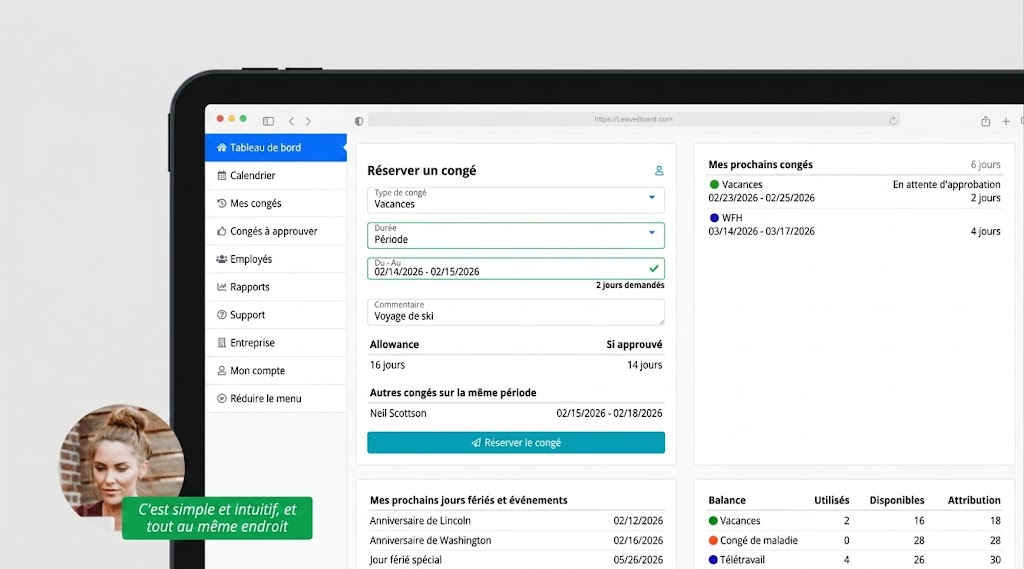The width and height of the screenshot is (1024, 569).
Task: Click Télétravail balance row
Action: click(x=854, y=560)
